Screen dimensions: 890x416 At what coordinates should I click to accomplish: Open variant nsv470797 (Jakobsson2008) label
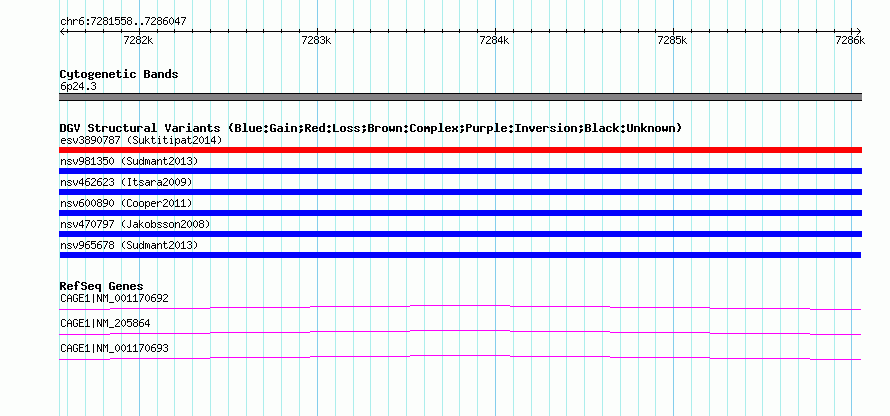pyautogui.click(x=135, y=224)
